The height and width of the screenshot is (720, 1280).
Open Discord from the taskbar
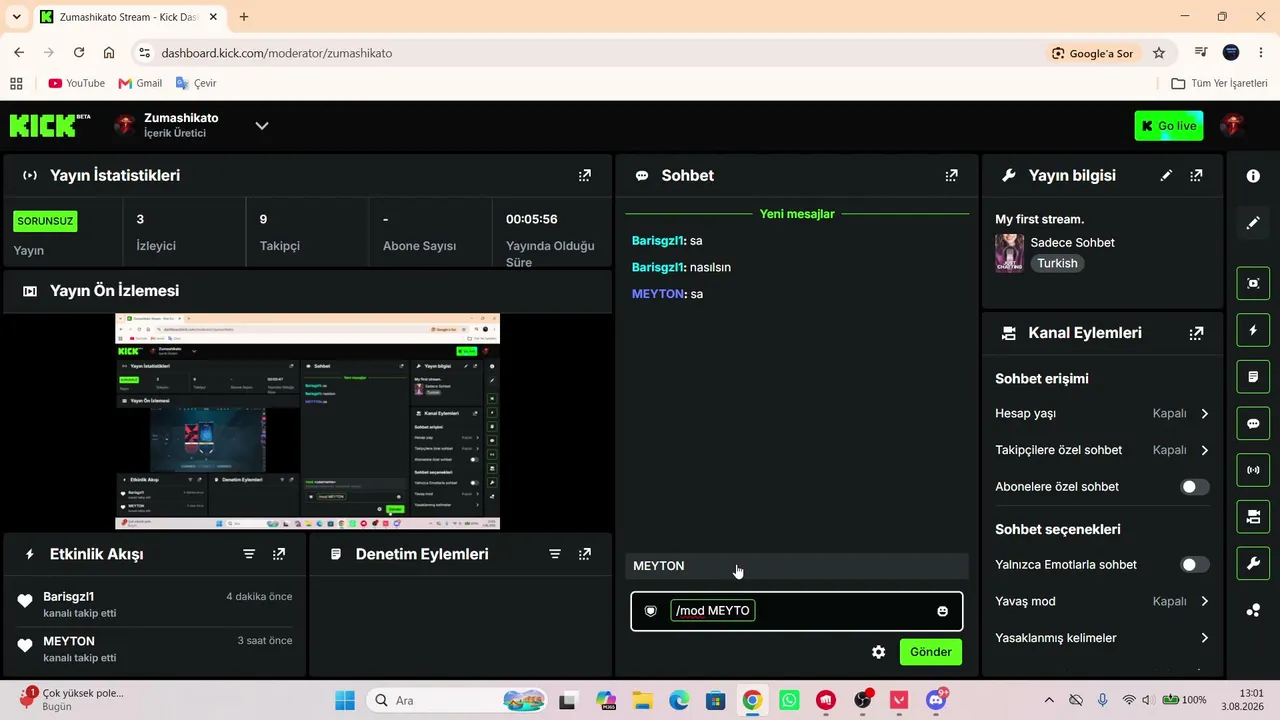pos(936,700)
